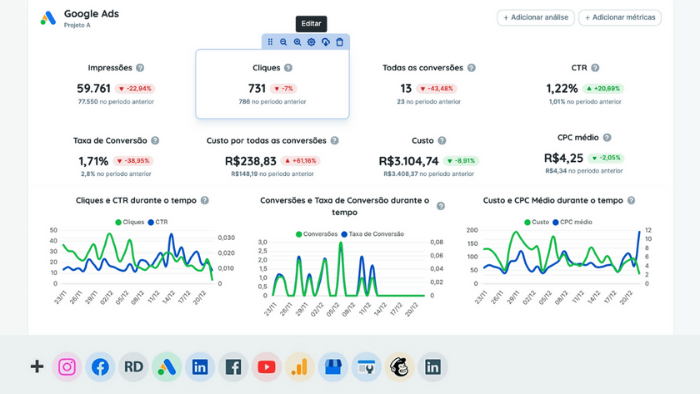Click the help icon next to Cliques metric
Screen dimensions: 700x394
[x=288, y=68]
